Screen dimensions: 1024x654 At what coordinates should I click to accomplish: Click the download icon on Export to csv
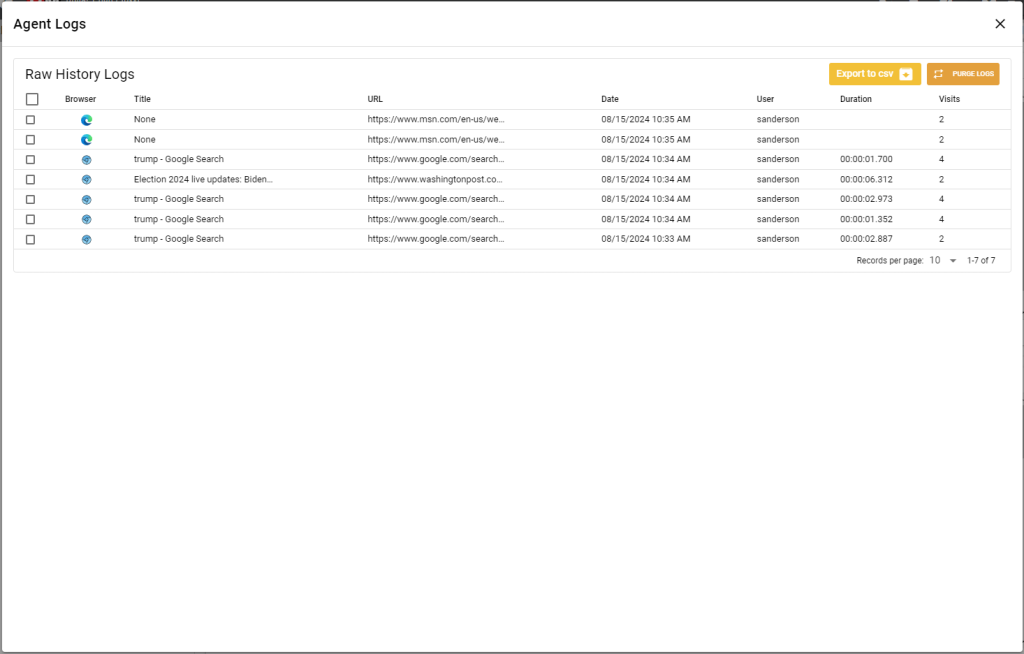pyautogui.click(x=906, y=74)
